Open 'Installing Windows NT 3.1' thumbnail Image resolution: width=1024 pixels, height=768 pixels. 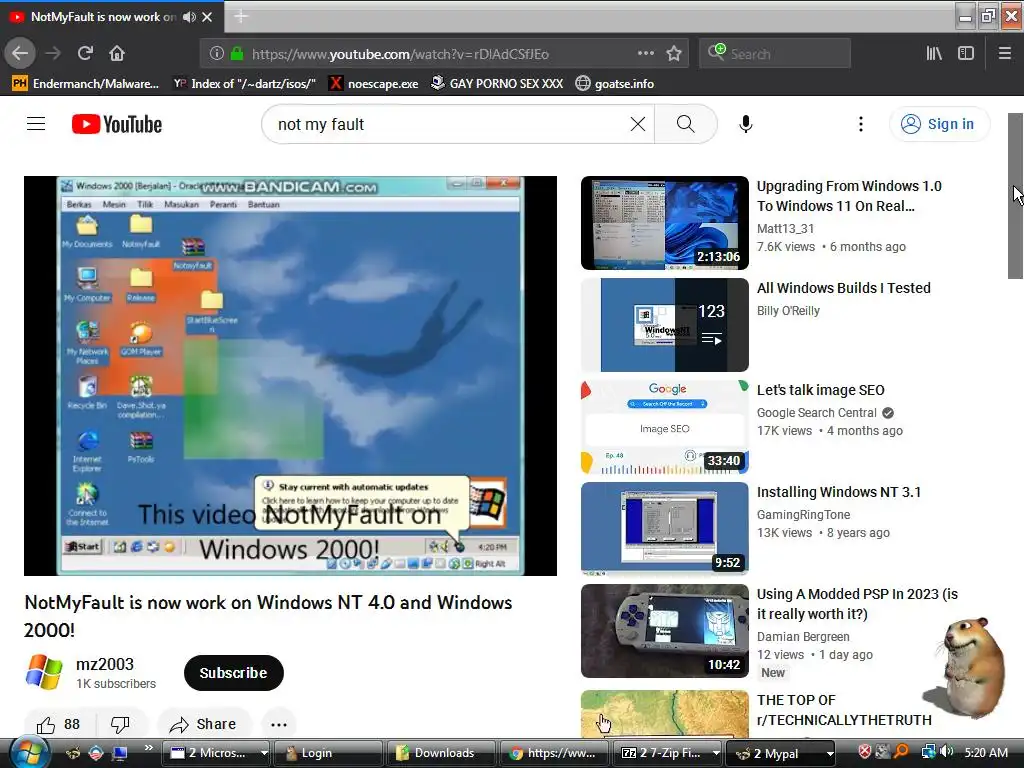(665, 529)
